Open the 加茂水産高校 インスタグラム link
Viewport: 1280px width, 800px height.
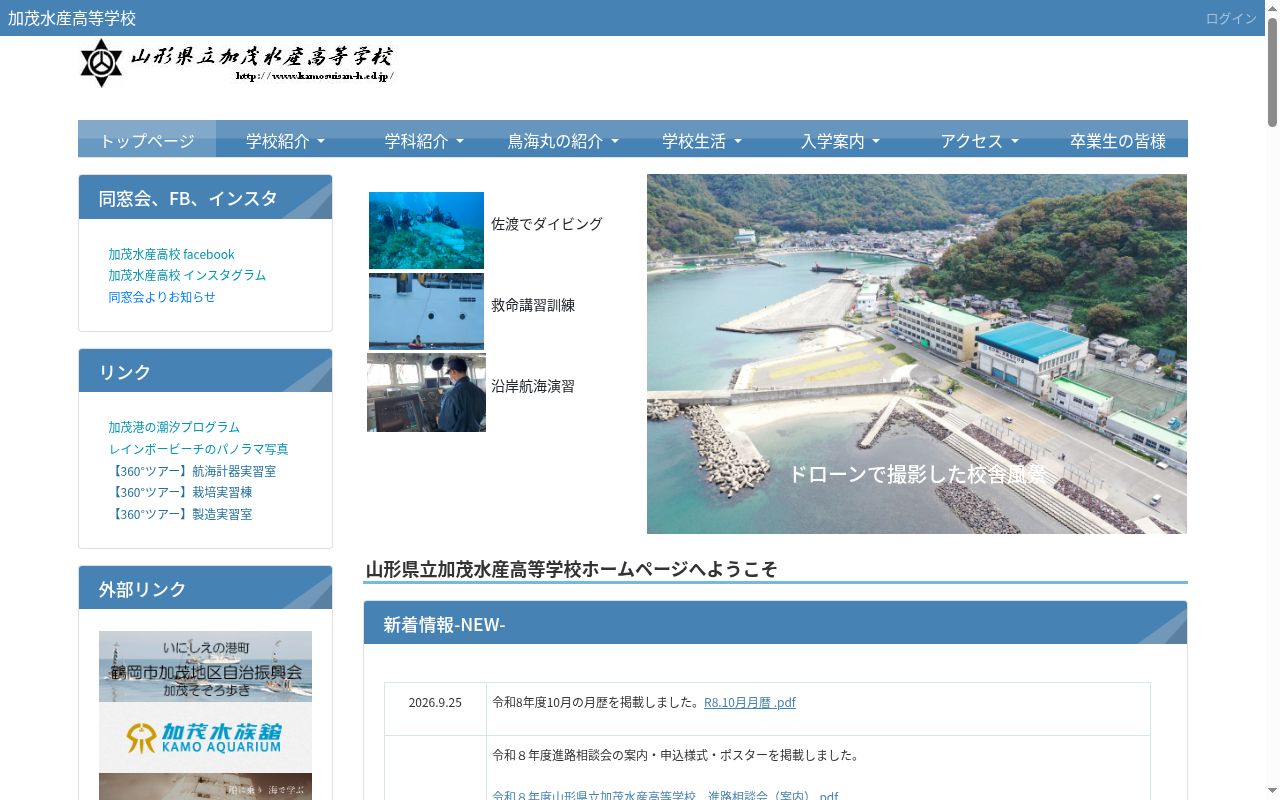point(187,275)
